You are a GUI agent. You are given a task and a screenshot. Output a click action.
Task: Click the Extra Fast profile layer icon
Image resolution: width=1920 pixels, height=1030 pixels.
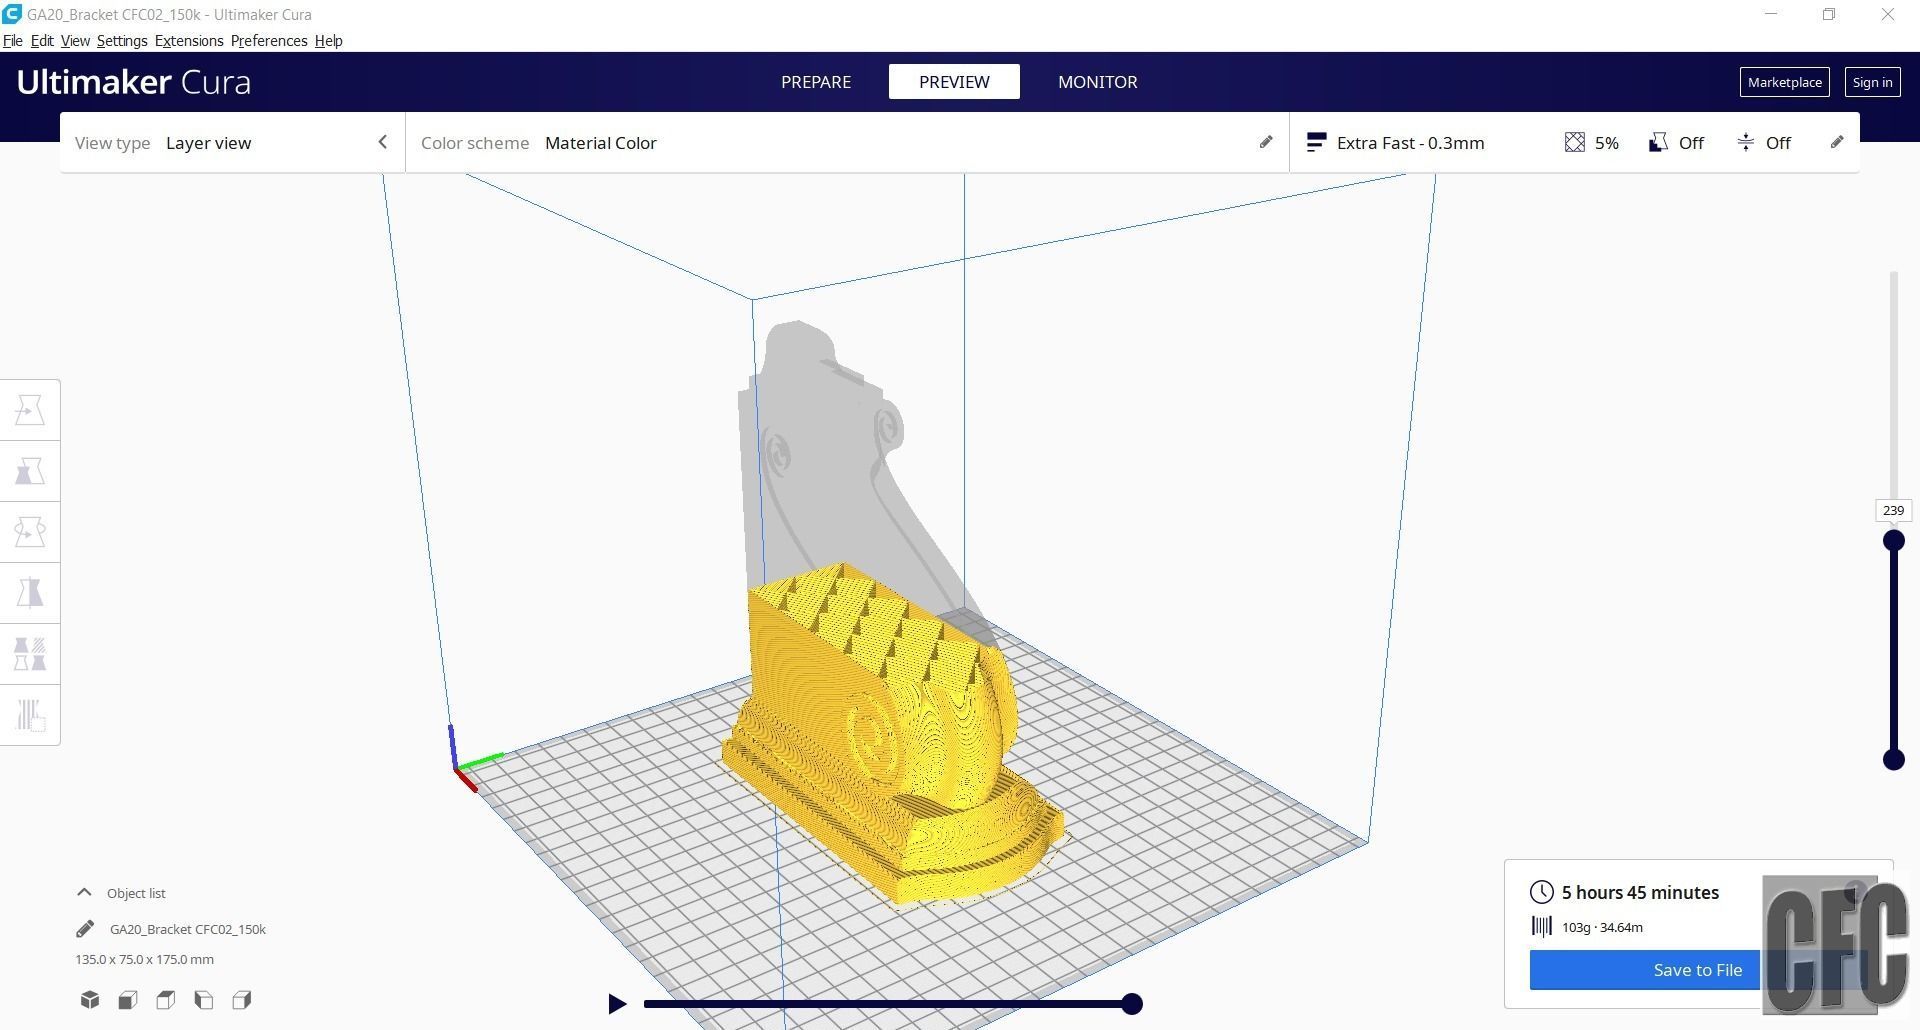point(1316,142)
